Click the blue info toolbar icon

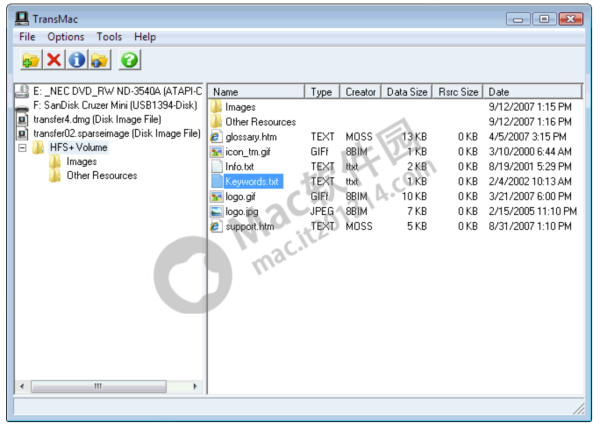coord(76,61)
